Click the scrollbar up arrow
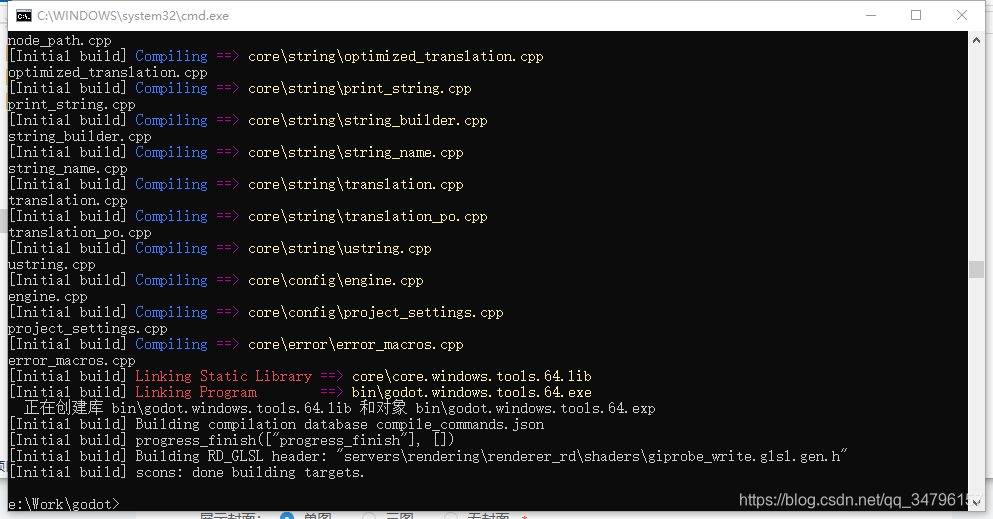The width and height of the screenshot is (993, 519). coord(976,40)
